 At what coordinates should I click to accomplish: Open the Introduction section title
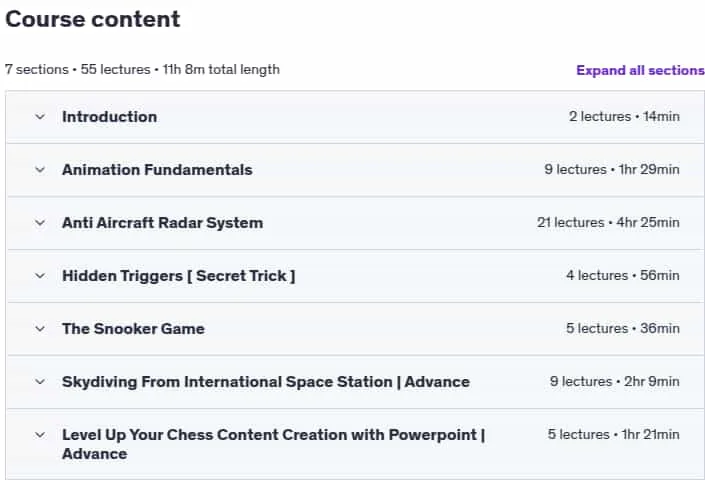pos(110,117)
